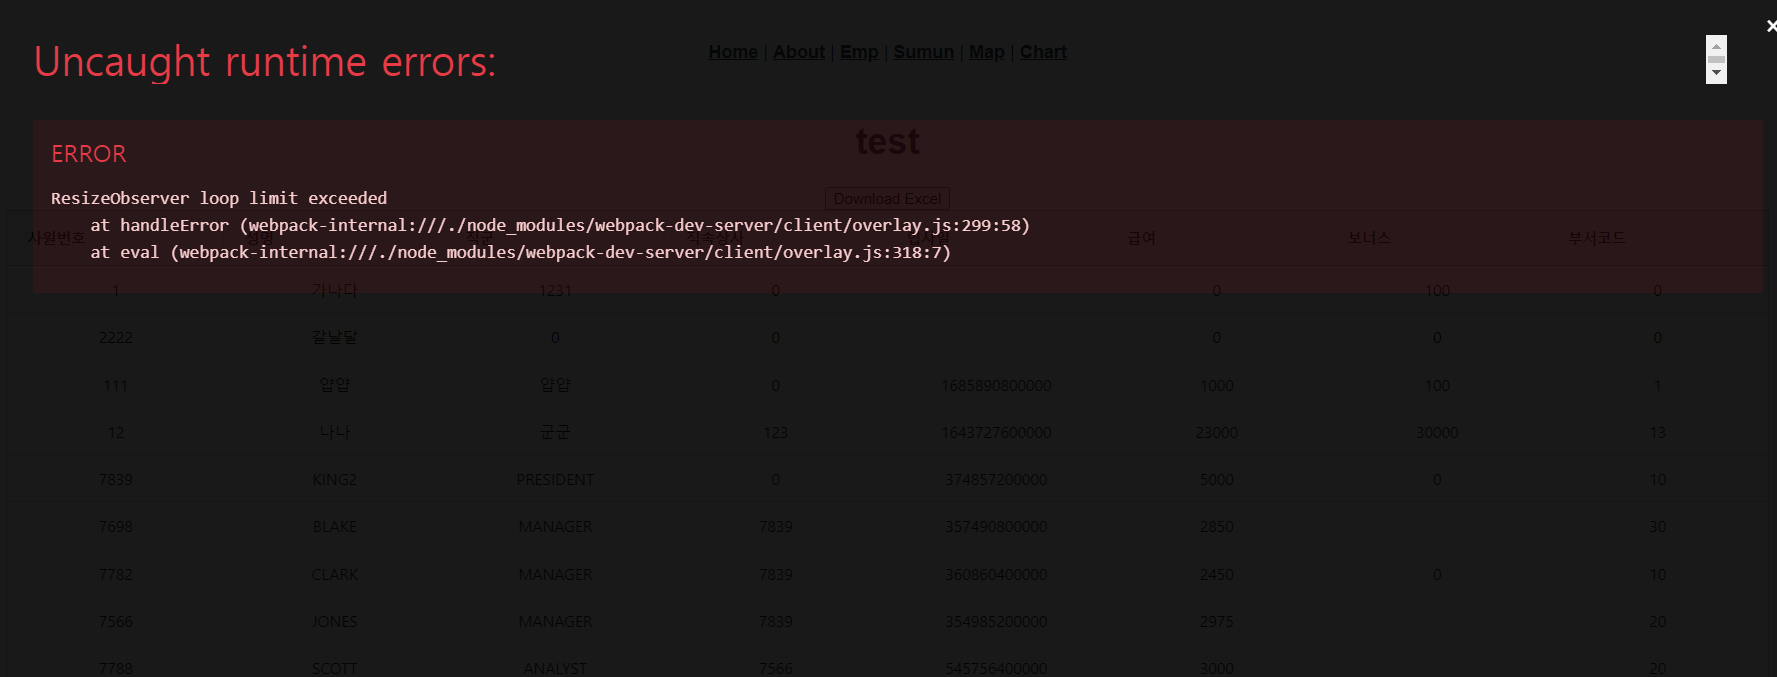Click the 사원번호 column header
Image resolution: width=1777 pixels, height=677 pixels.
tap(57, 238)
